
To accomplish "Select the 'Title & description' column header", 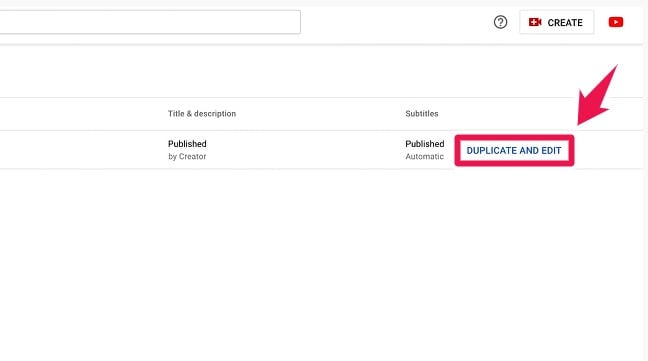I will point(202,114).
